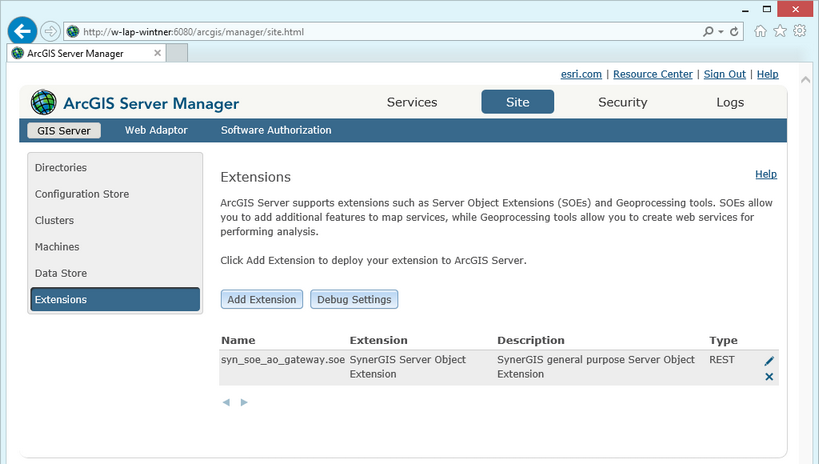The width and height of the screenshot is (819, 464).
Task: Open the Logs tab
Action: tap(730, 102)
